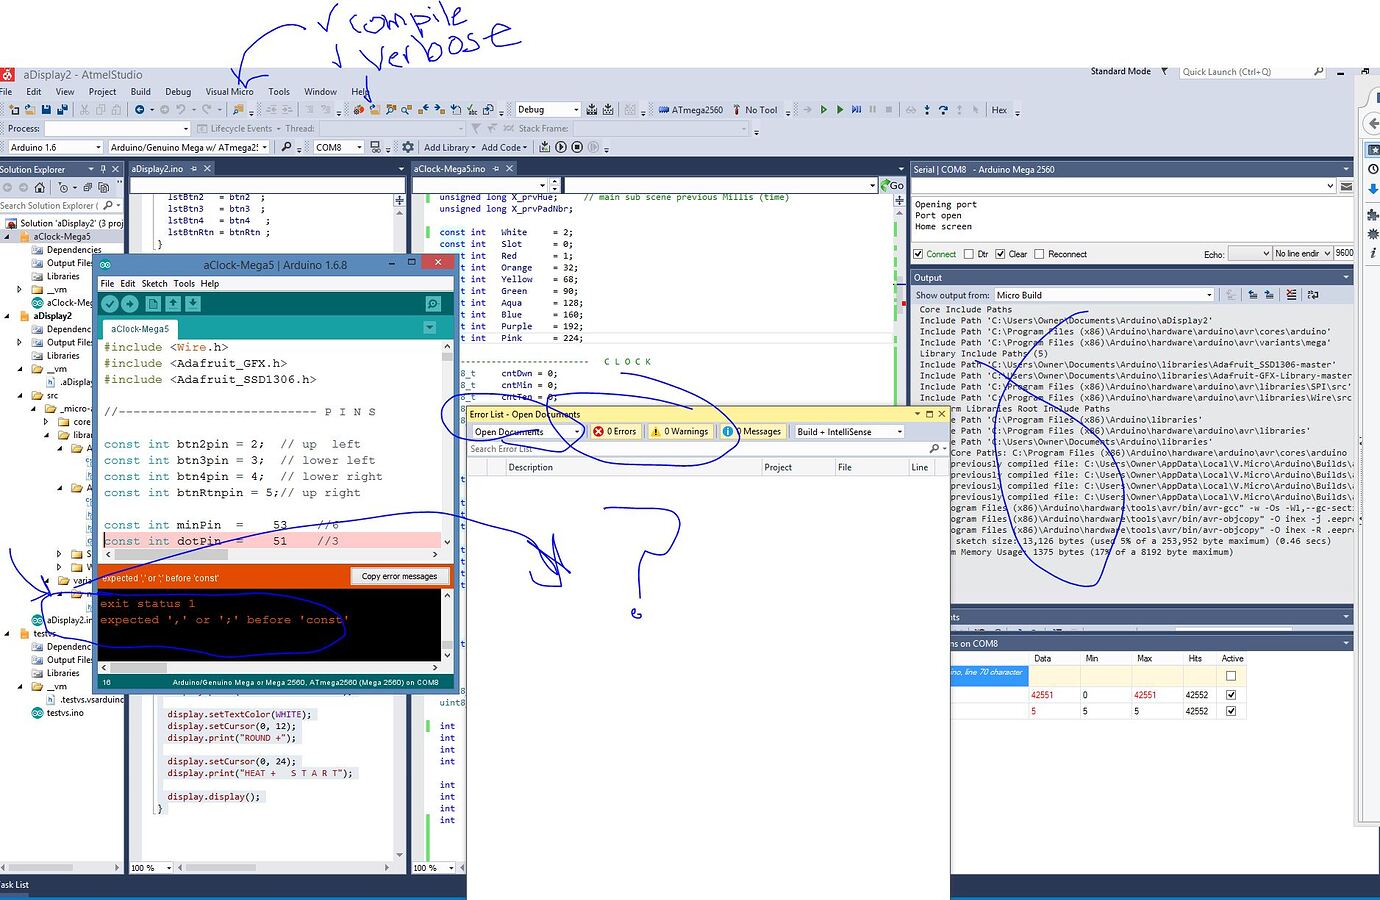Viewport: 1380px width, 900px height.
Task: Click the ATmega2560 device button
Action: coord(690,110)
